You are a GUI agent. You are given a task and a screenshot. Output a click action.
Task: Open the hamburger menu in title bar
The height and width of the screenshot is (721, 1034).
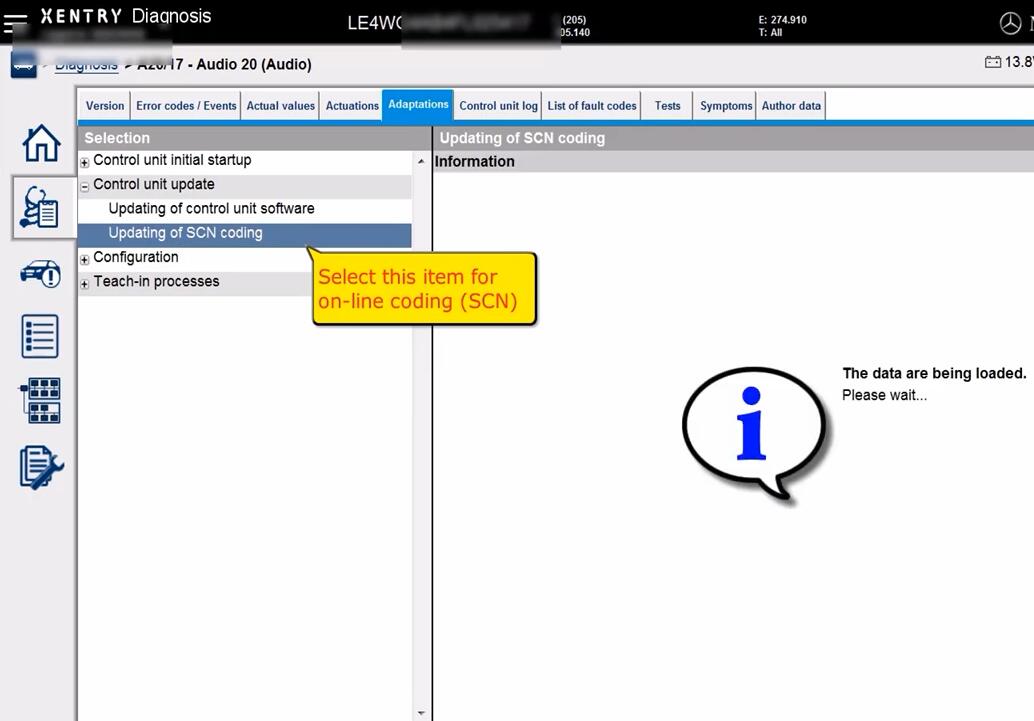click(x=14, y=22)
